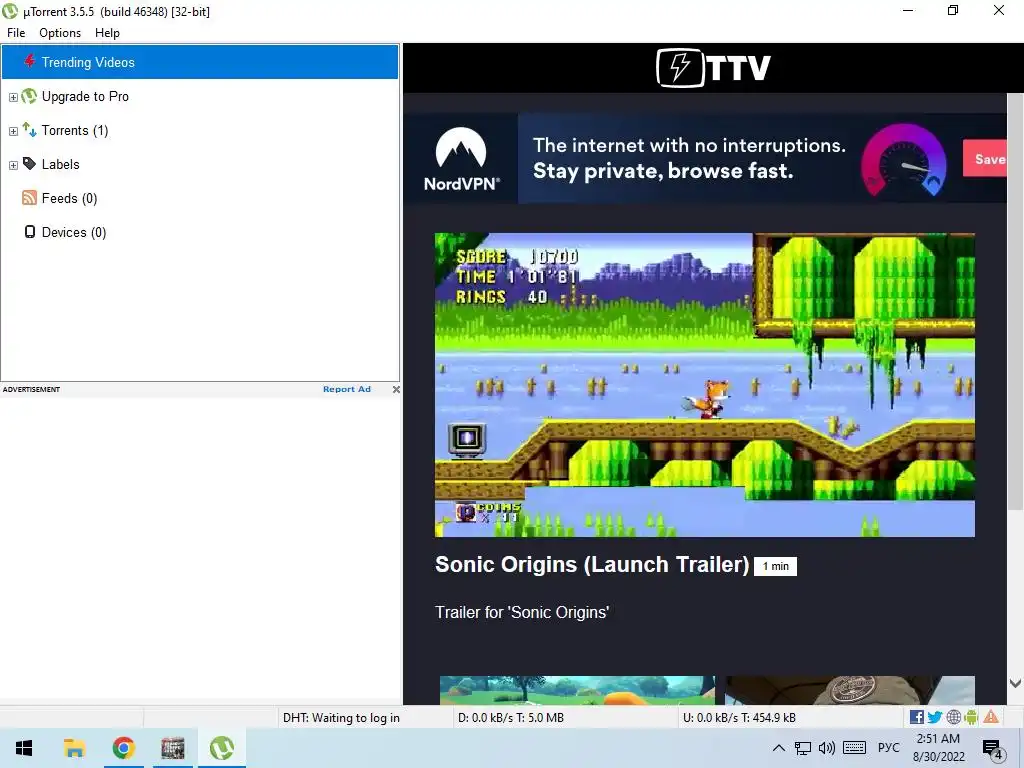Open the Help menu
1024x768 pixels.
(107, 33)
